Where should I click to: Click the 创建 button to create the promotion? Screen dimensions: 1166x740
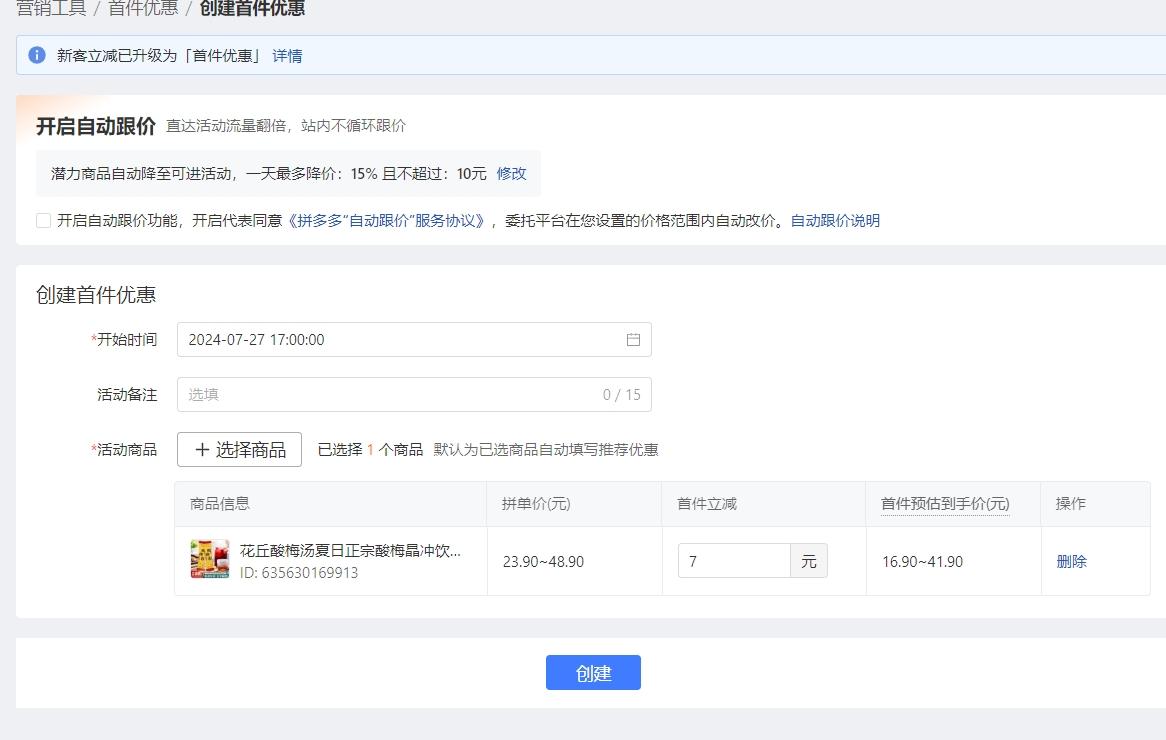coord(593,672)
